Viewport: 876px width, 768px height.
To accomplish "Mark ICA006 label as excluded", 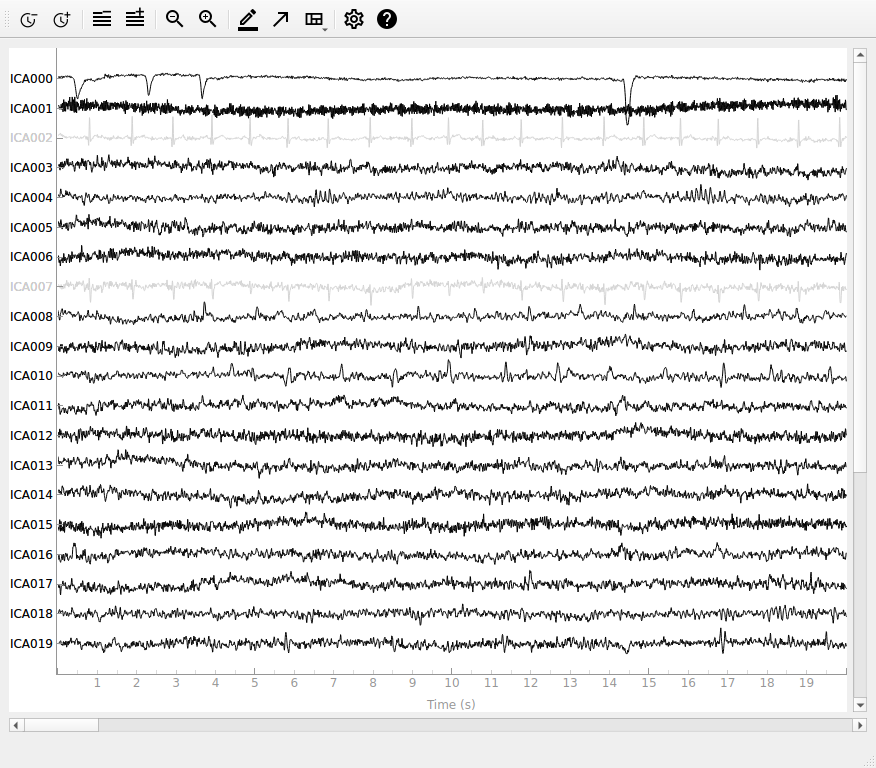I will point(31,257).
